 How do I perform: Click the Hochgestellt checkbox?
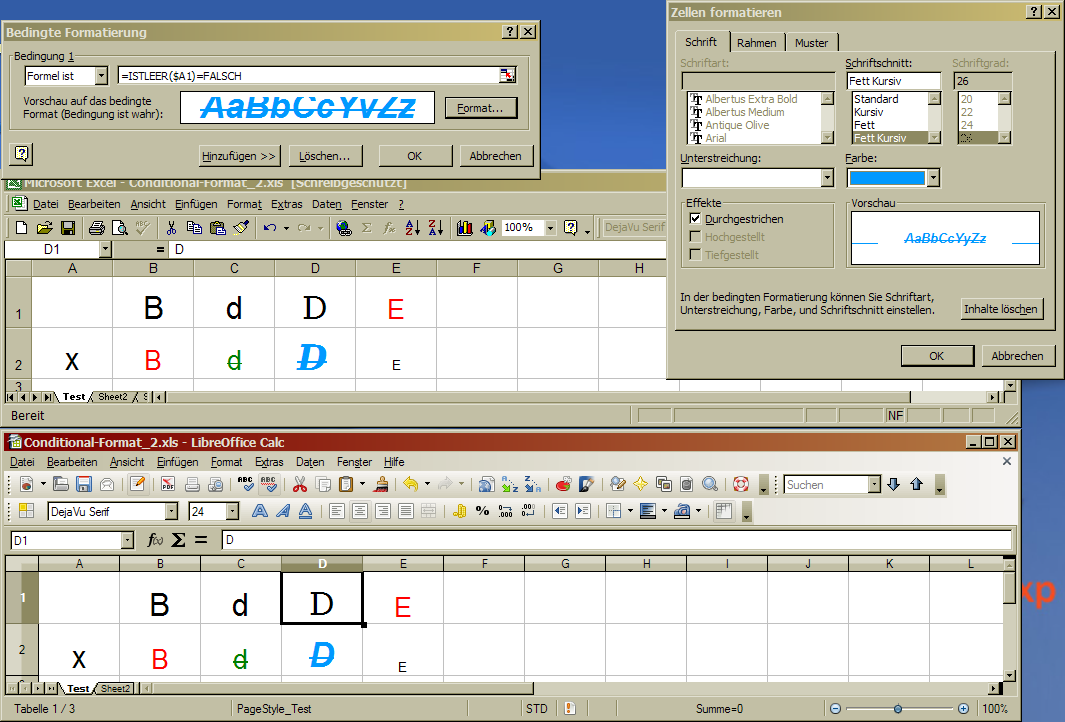tap(695, 237)
